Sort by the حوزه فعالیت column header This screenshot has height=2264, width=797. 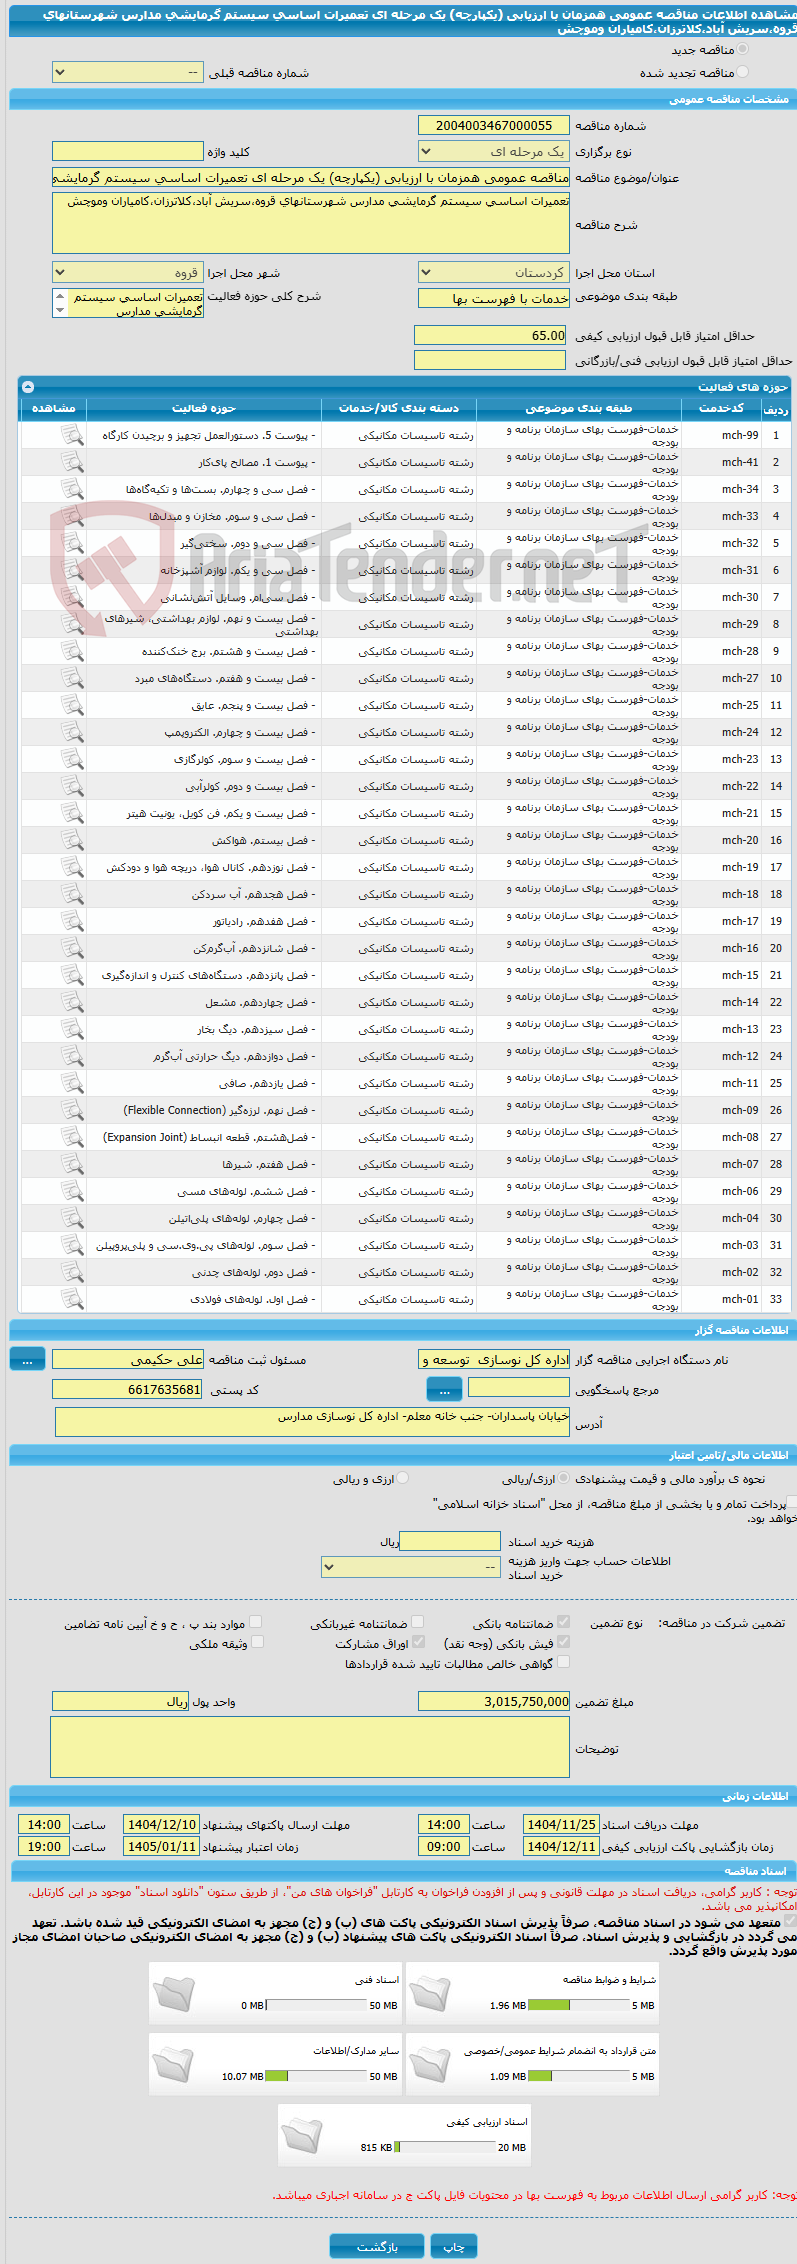point(204,408)
